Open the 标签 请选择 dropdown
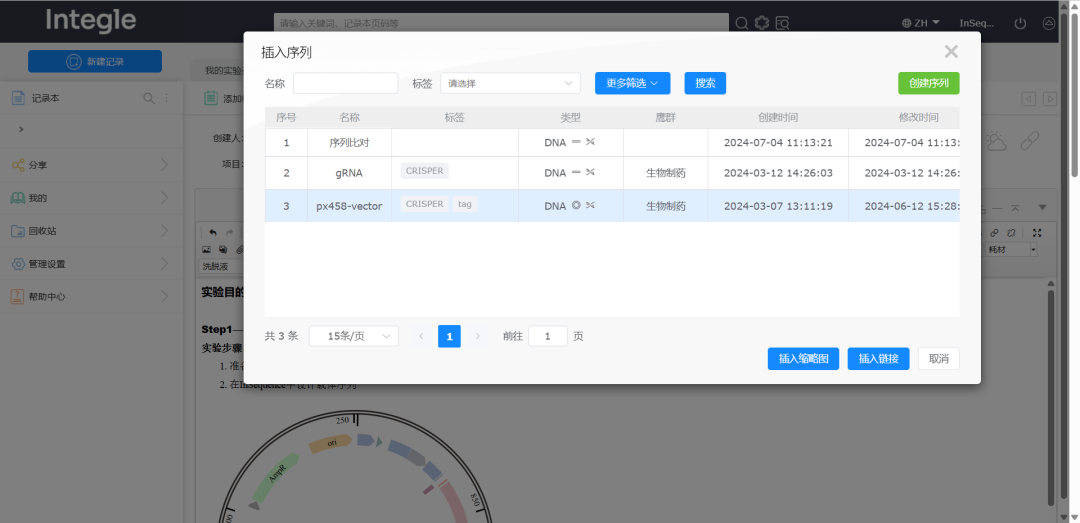This screenshot has height=523, width=1080. pos(510,83)
